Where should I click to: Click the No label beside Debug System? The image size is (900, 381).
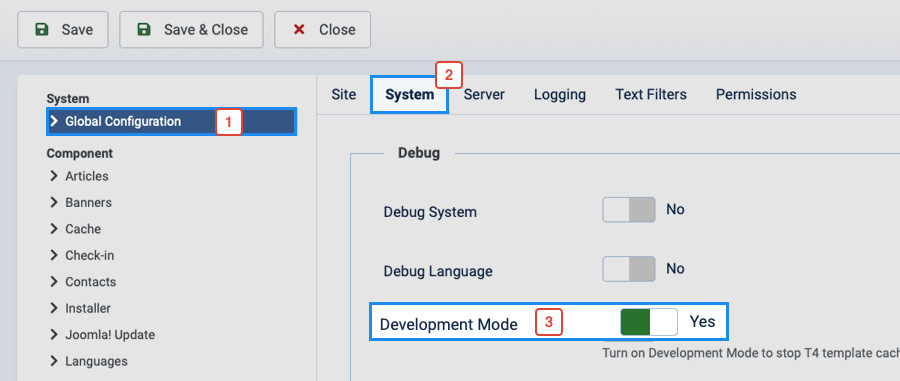[x=676, y=209]
